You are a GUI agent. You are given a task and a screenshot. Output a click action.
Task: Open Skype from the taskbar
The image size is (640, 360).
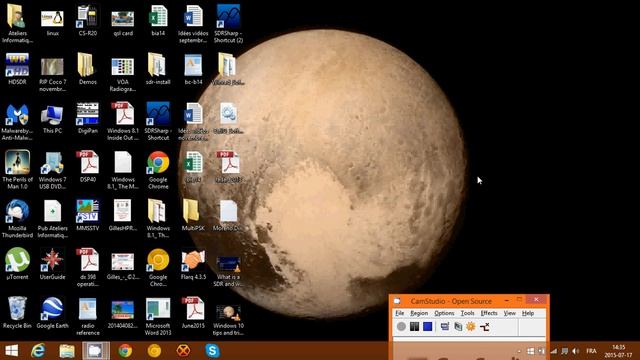[x=212, y=351]
